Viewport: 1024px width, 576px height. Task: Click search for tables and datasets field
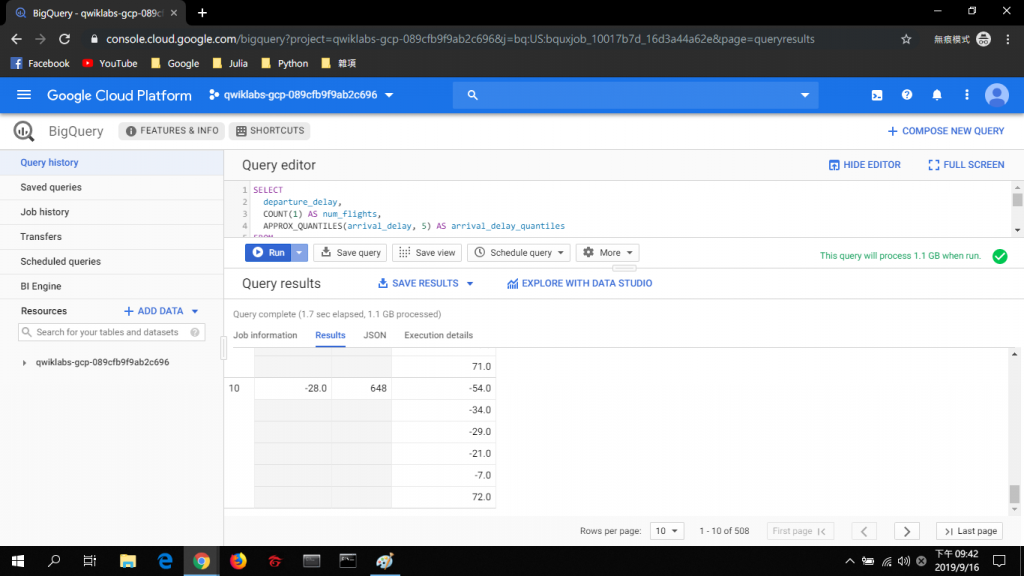tap(112, 332)
